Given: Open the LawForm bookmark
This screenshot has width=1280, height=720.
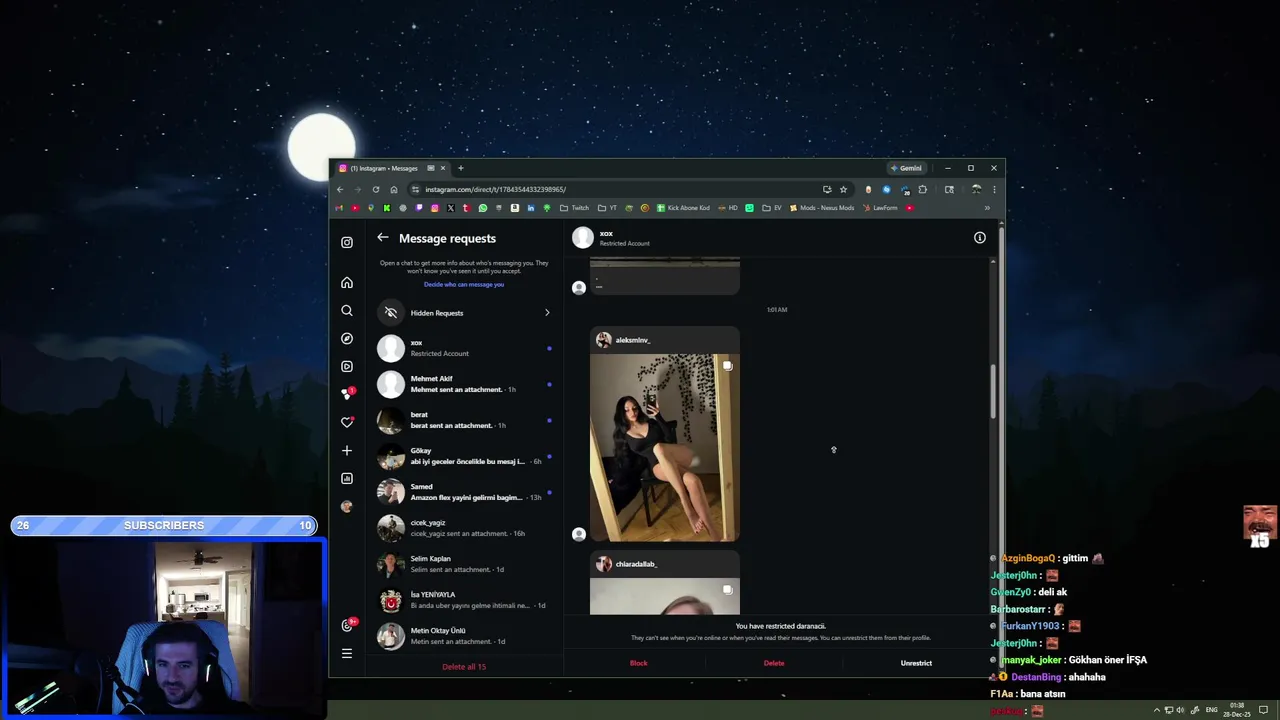Looking at the screenshot, I should [880, 208].
